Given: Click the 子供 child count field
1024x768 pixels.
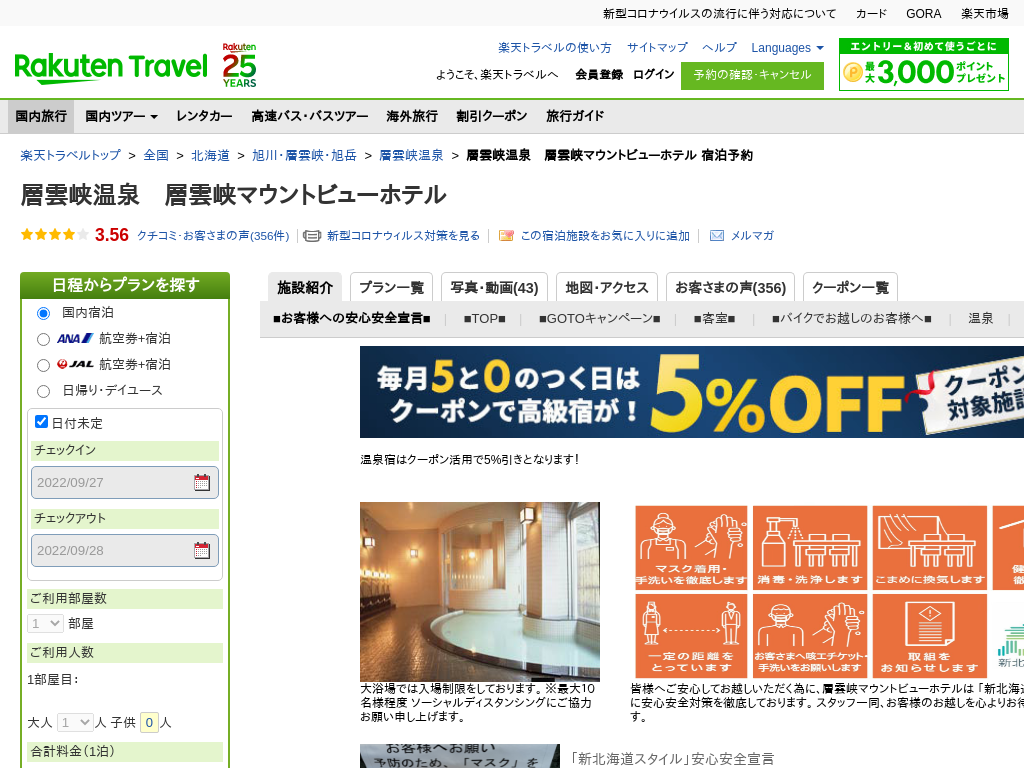Looking at the screenshot, I should tap(150, 722).
